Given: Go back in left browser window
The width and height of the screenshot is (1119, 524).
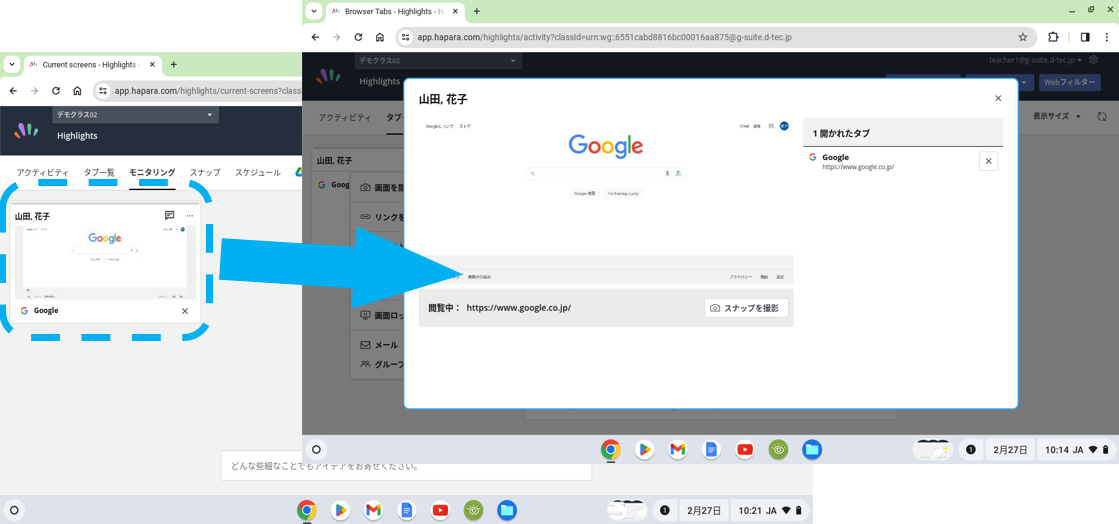Looking at the screenshot, I should pyautogui.click(x=13, y=91).
